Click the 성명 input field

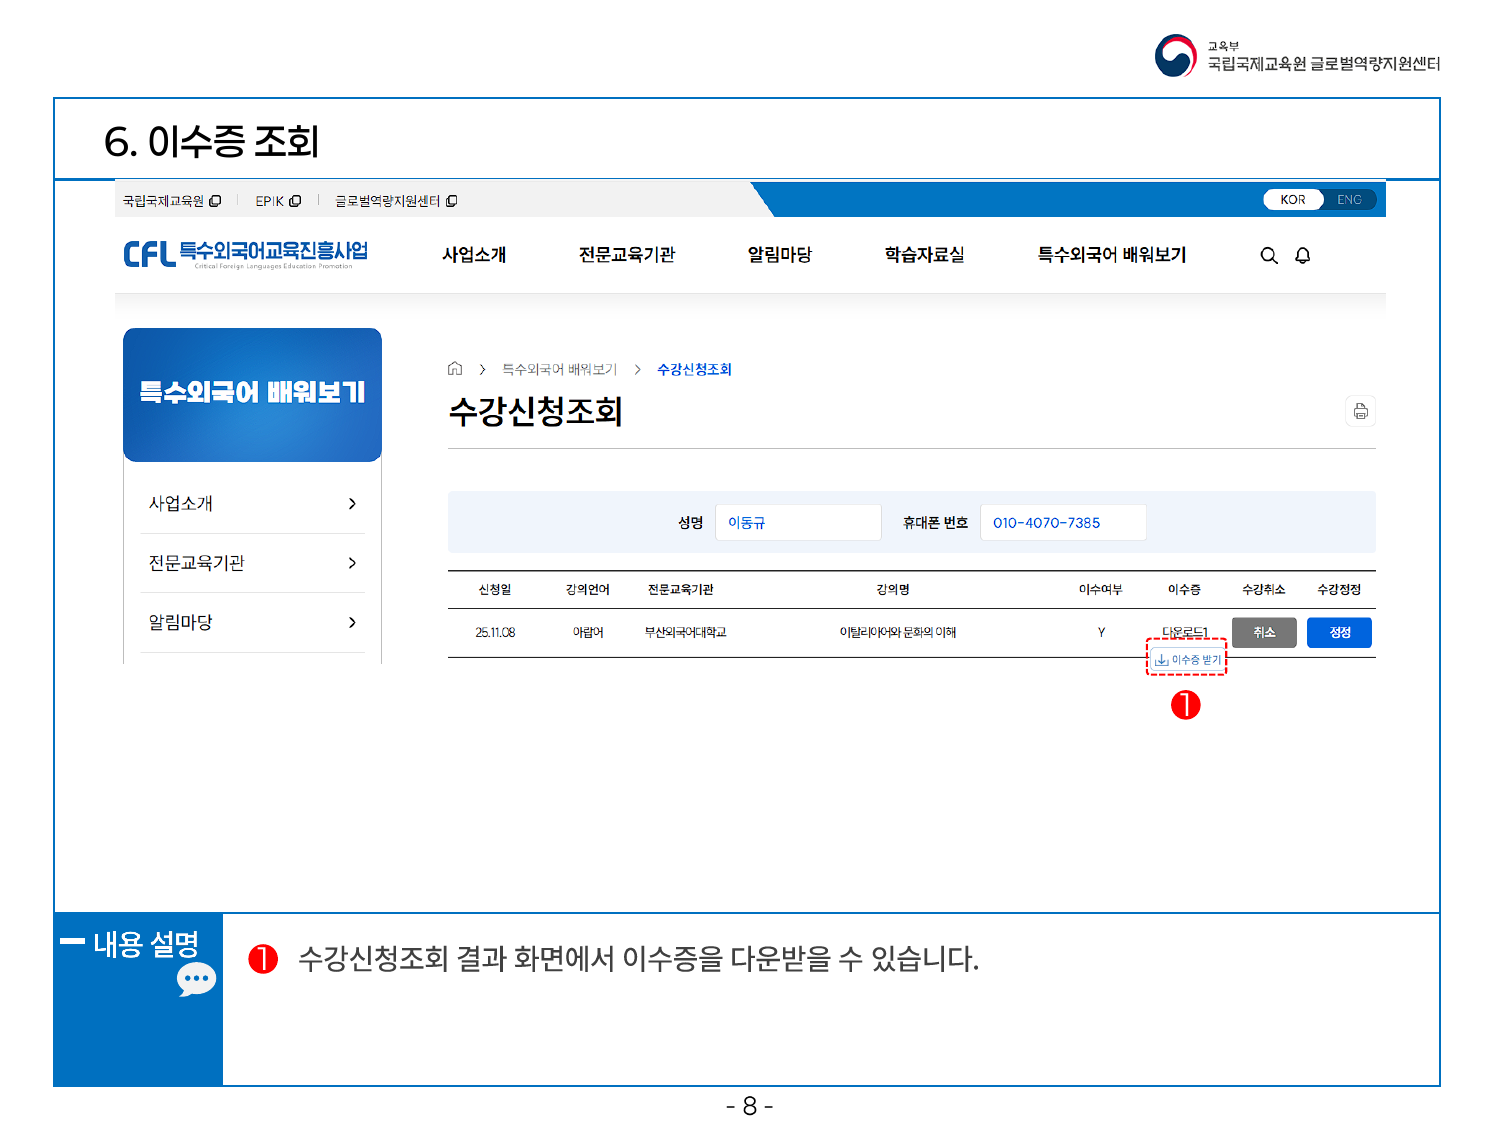(797, 523)
